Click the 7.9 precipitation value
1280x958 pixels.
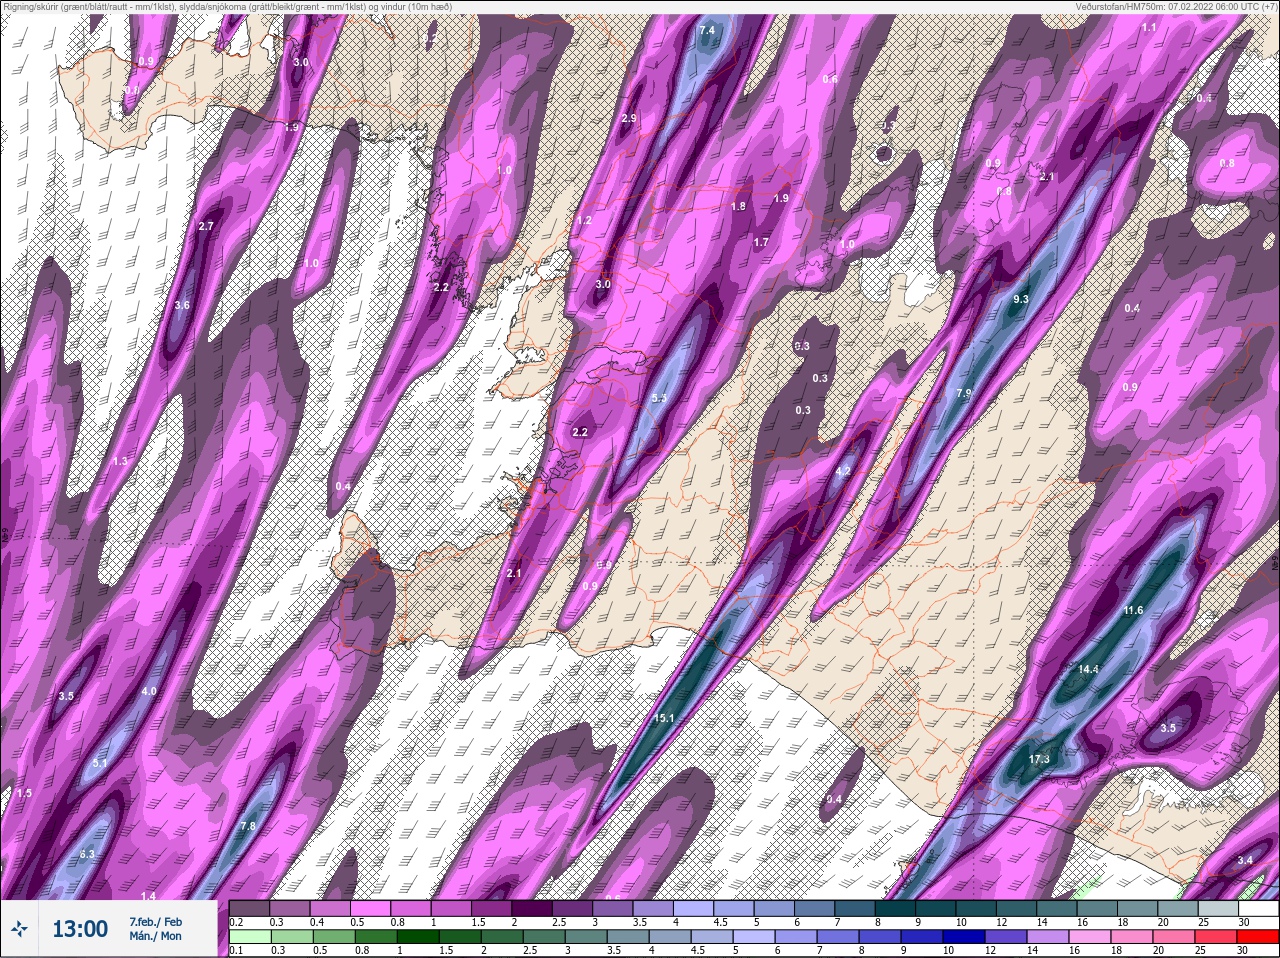point(964,393)
